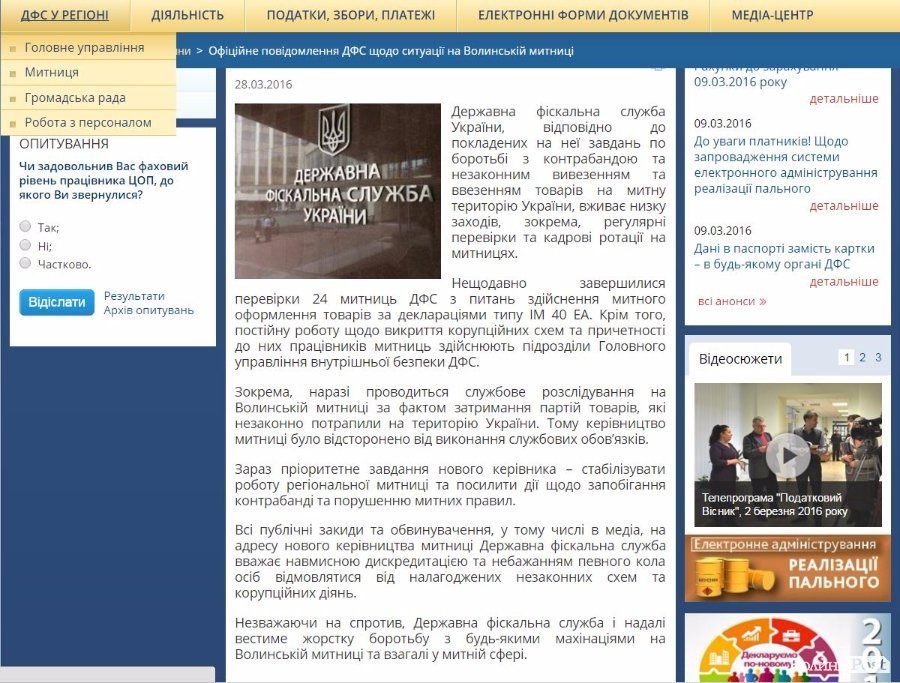Click the fuel barrels banner image
Viewport: 900px width, 683px height.
tap(787, 568)
